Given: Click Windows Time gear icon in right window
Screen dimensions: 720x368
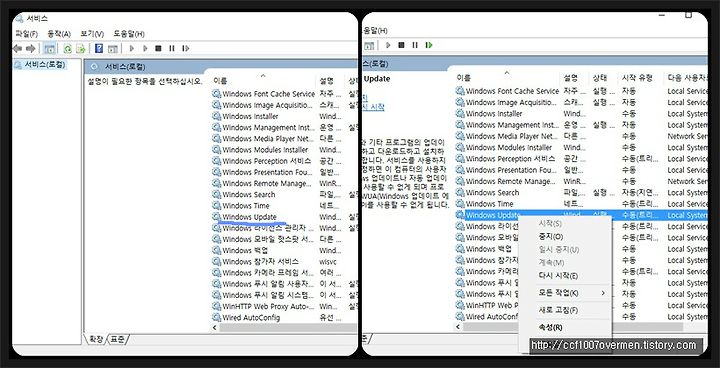Looking at the screenshot, I should pos(460,204).
